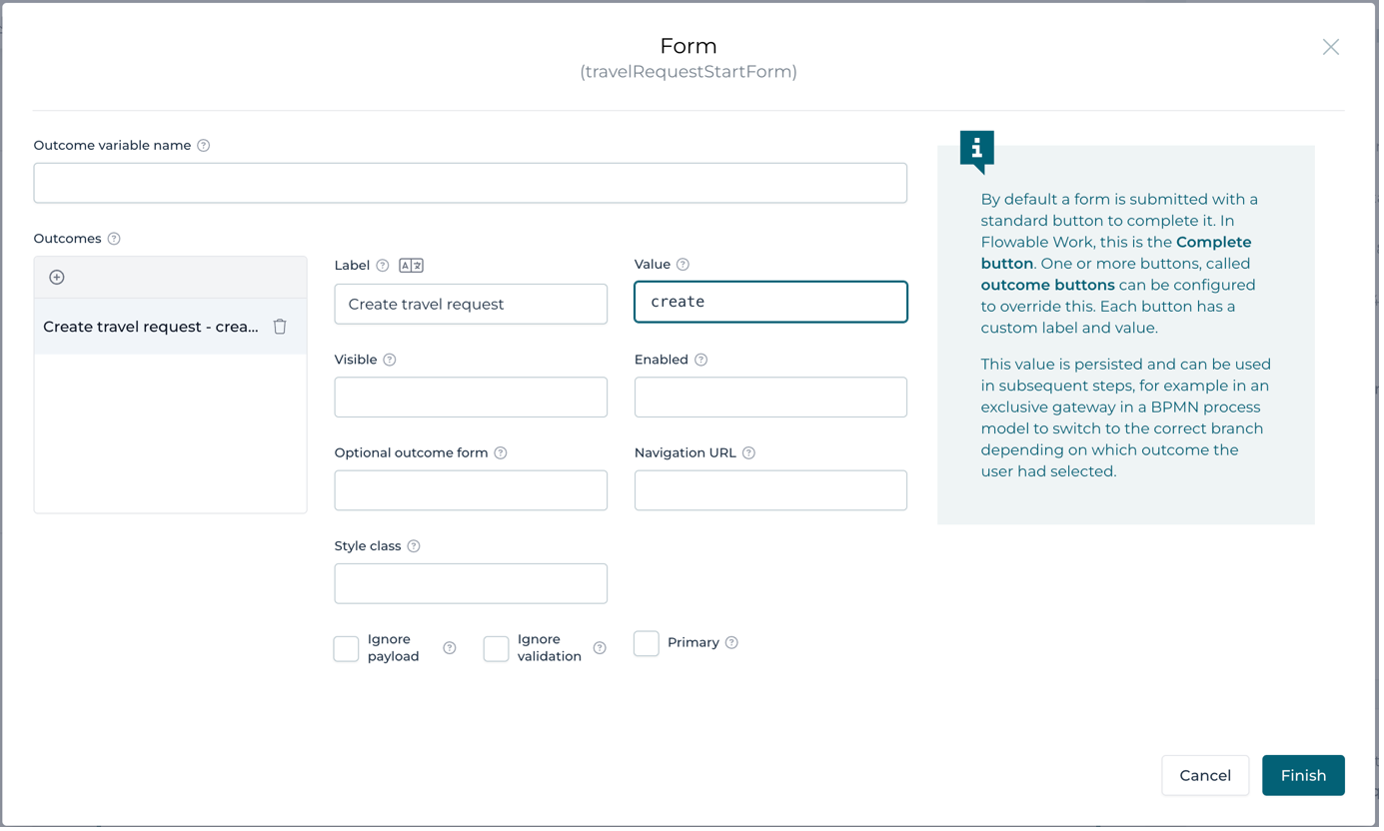Click help icon beside Outcomes heading
1384x831 pixels.
pyautogui.click(x=114, y=238)
